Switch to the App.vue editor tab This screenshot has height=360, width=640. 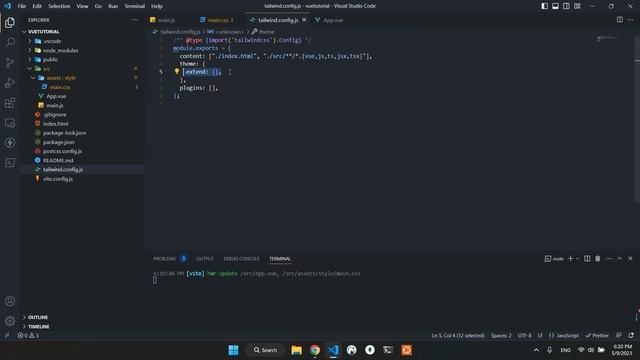tap(333, 20)
